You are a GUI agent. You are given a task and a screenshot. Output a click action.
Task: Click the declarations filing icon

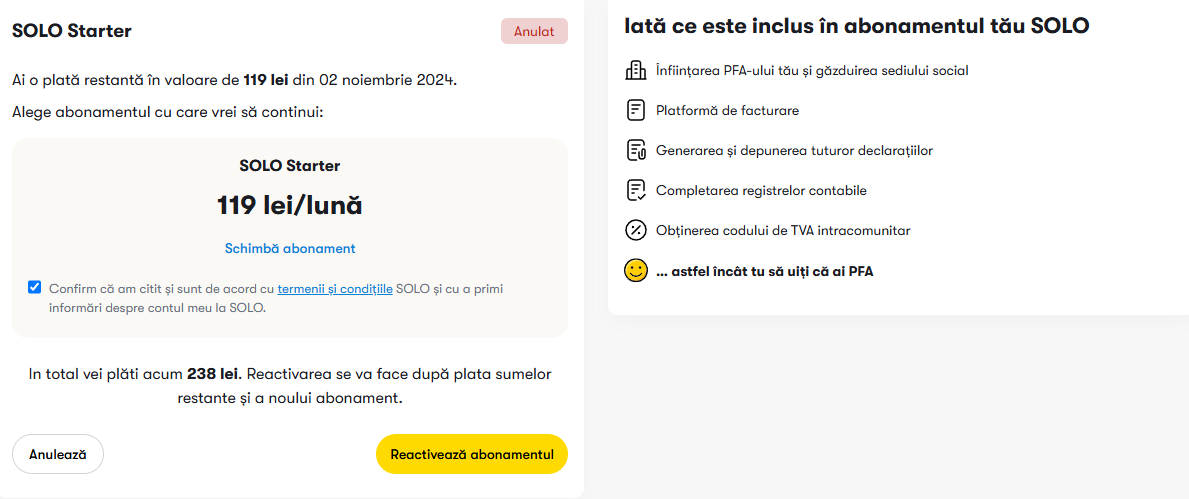point(635,150)
